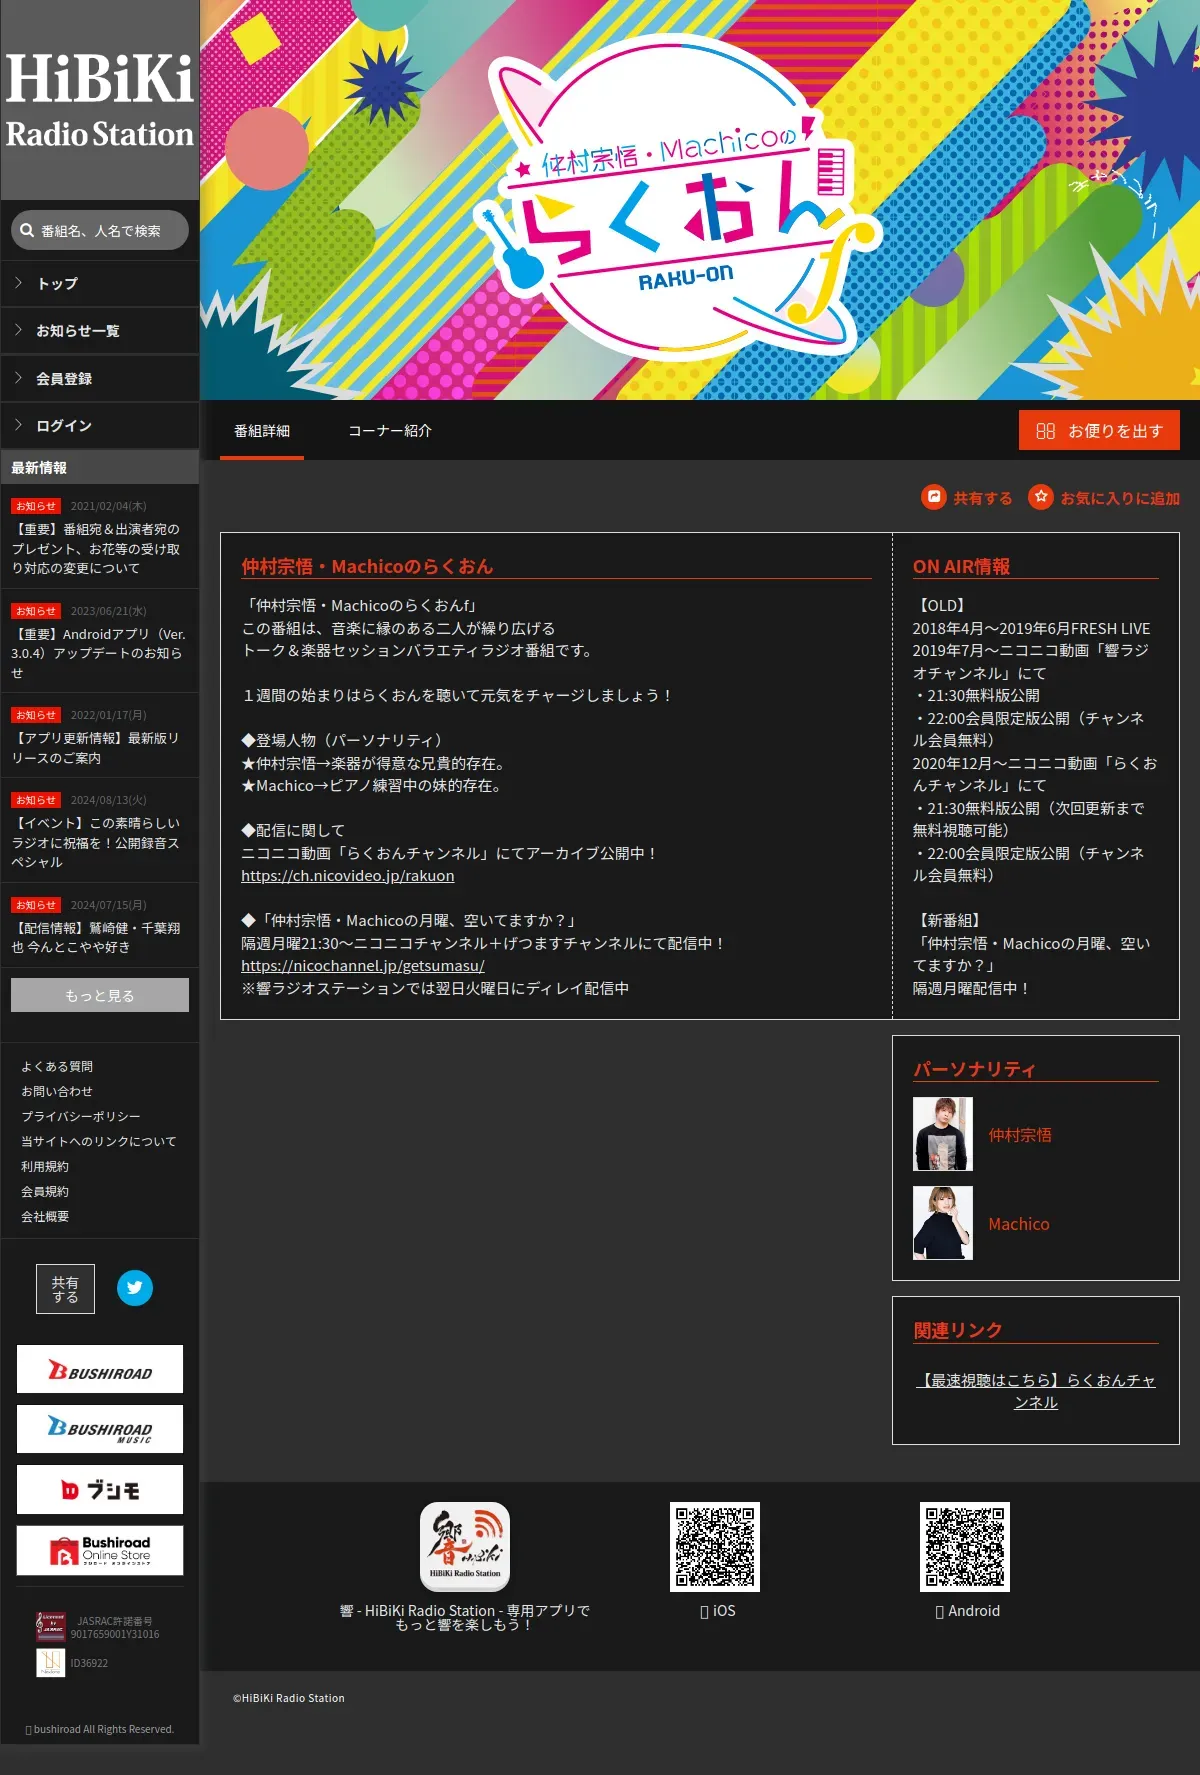Click the もっと見る button
The height and width of the screenshot is (1775, 1200).
(100, 995)
